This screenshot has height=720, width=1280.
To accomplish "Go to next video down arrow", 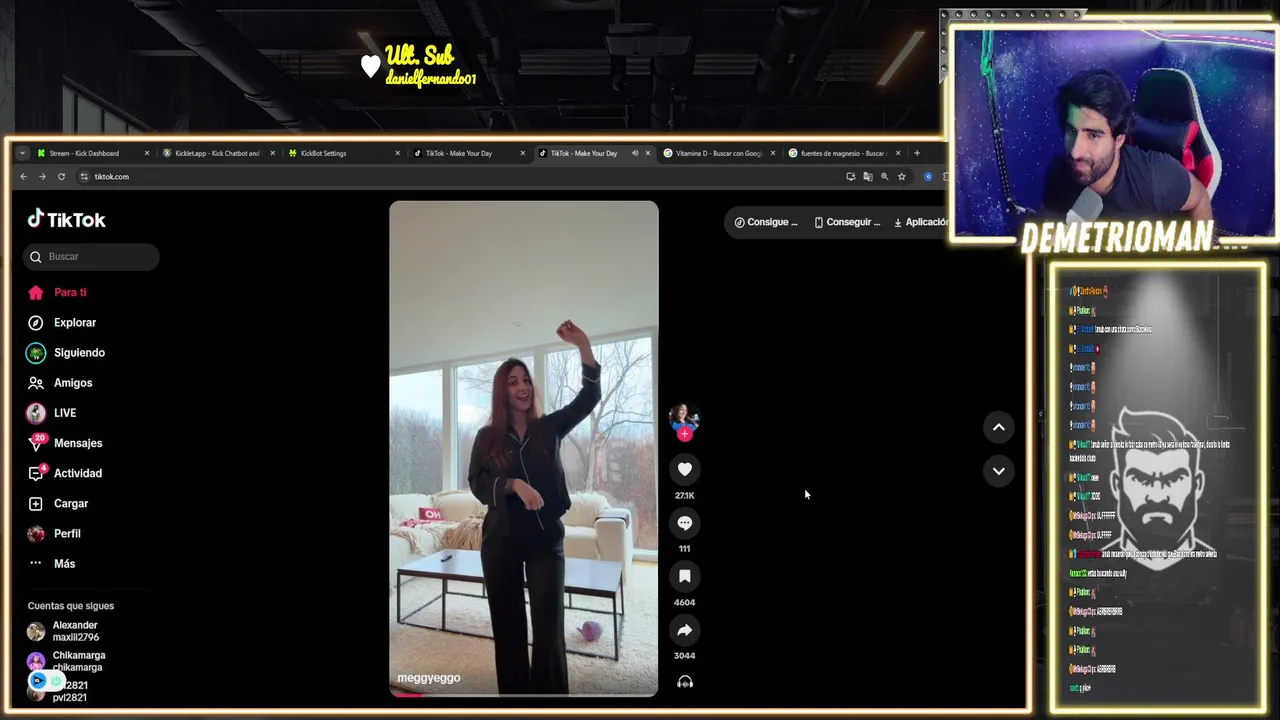I will [x=998, y=471].
